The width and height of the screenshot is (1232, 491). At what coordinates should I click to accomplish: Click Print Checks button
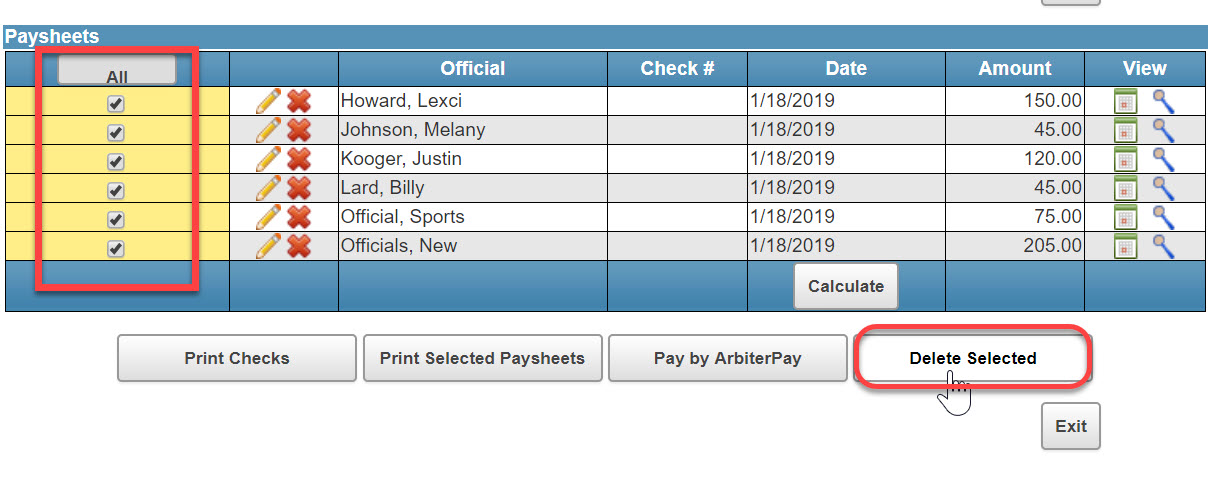(x=237, y=358)
